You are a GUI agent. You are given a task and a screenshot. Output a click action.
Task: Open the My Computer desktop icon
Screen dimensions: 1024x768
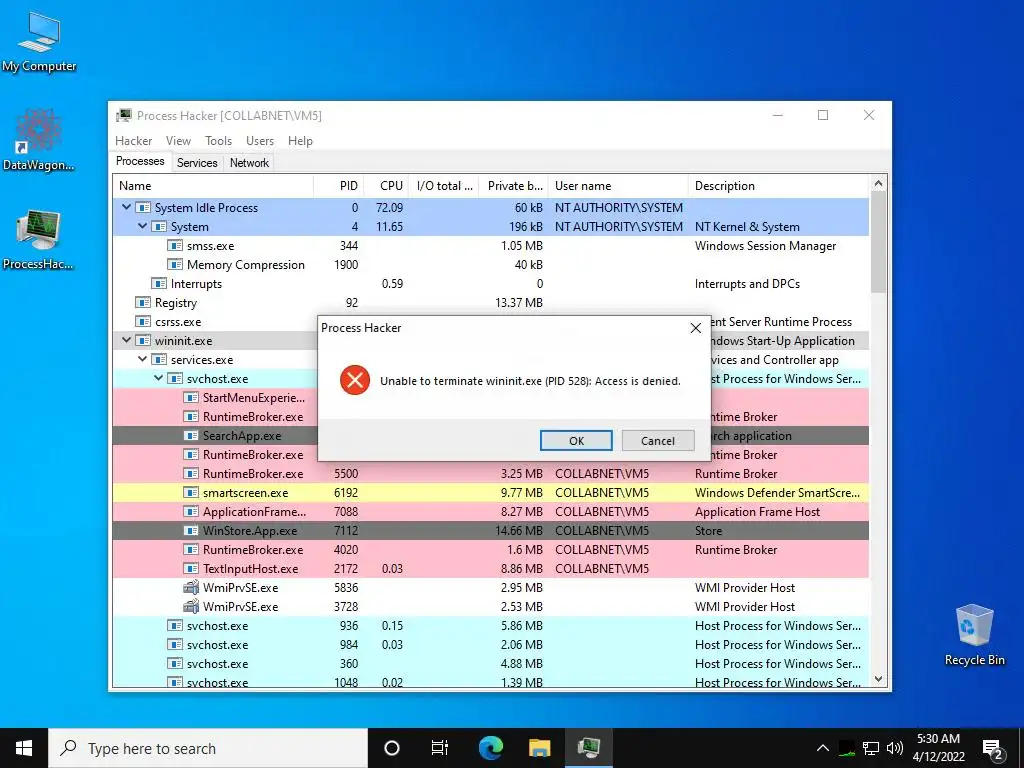point(39,42)
